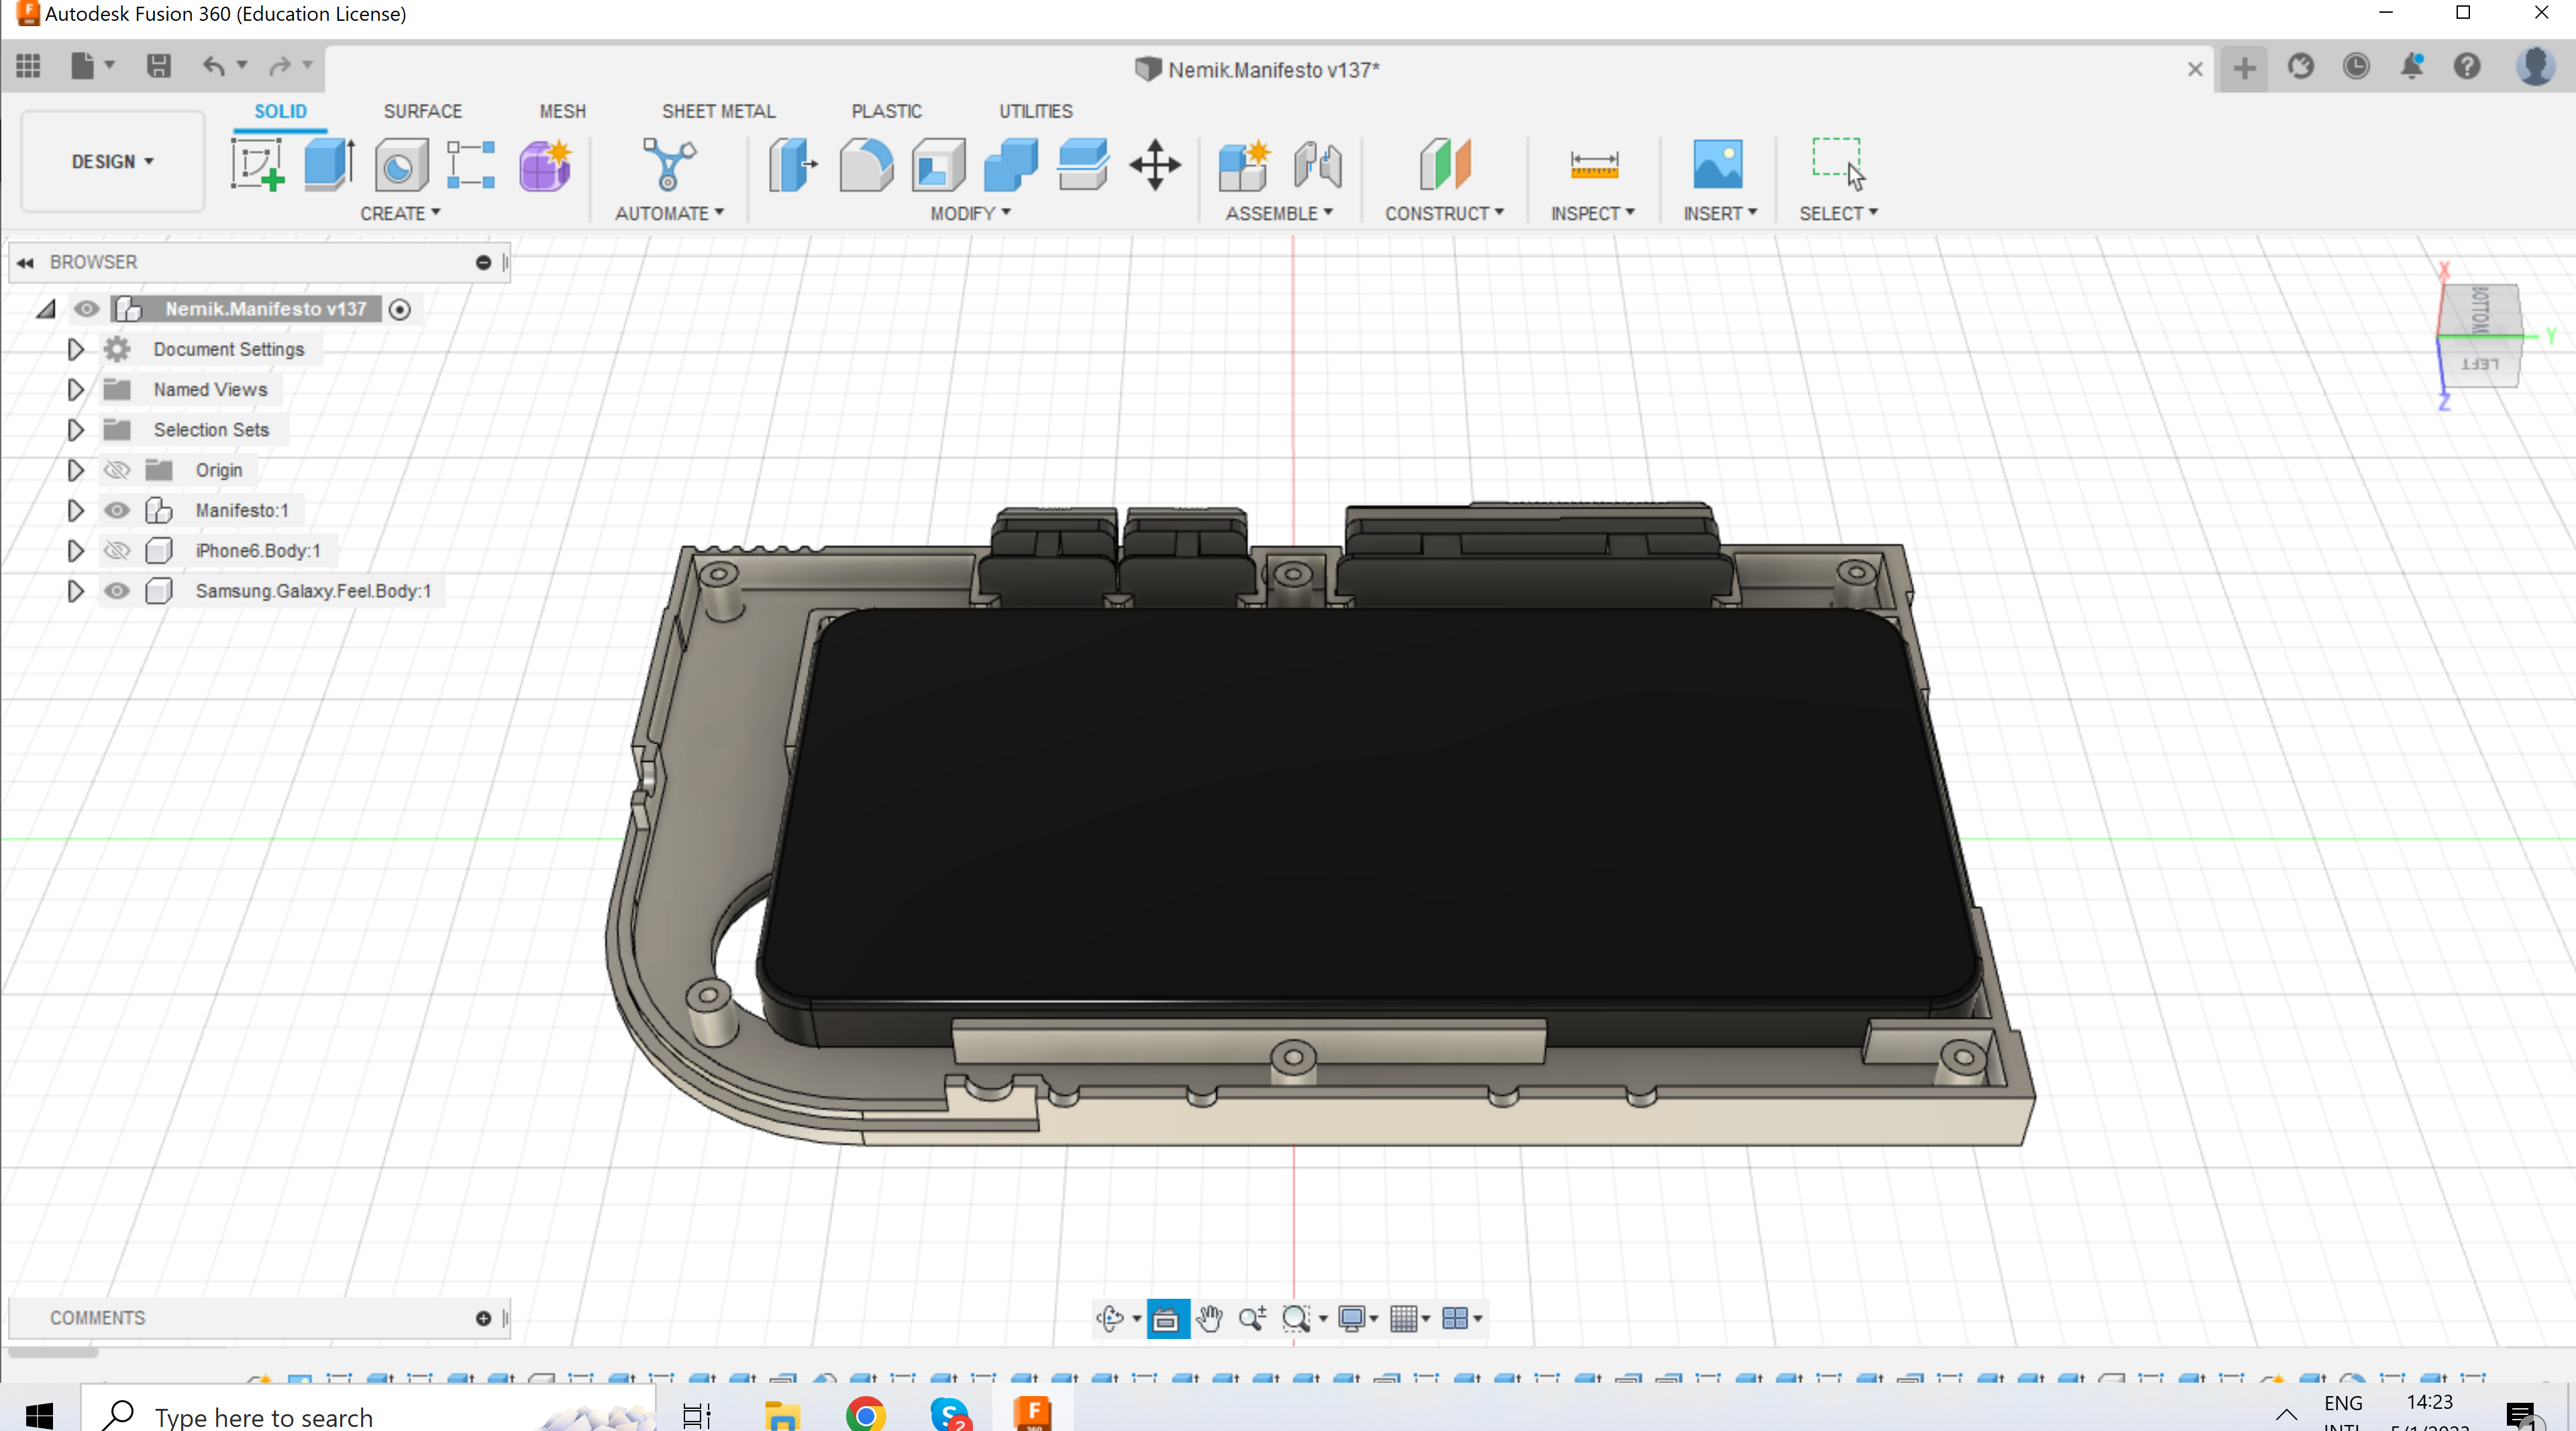Toggle the activate radio button on root component

400,309
